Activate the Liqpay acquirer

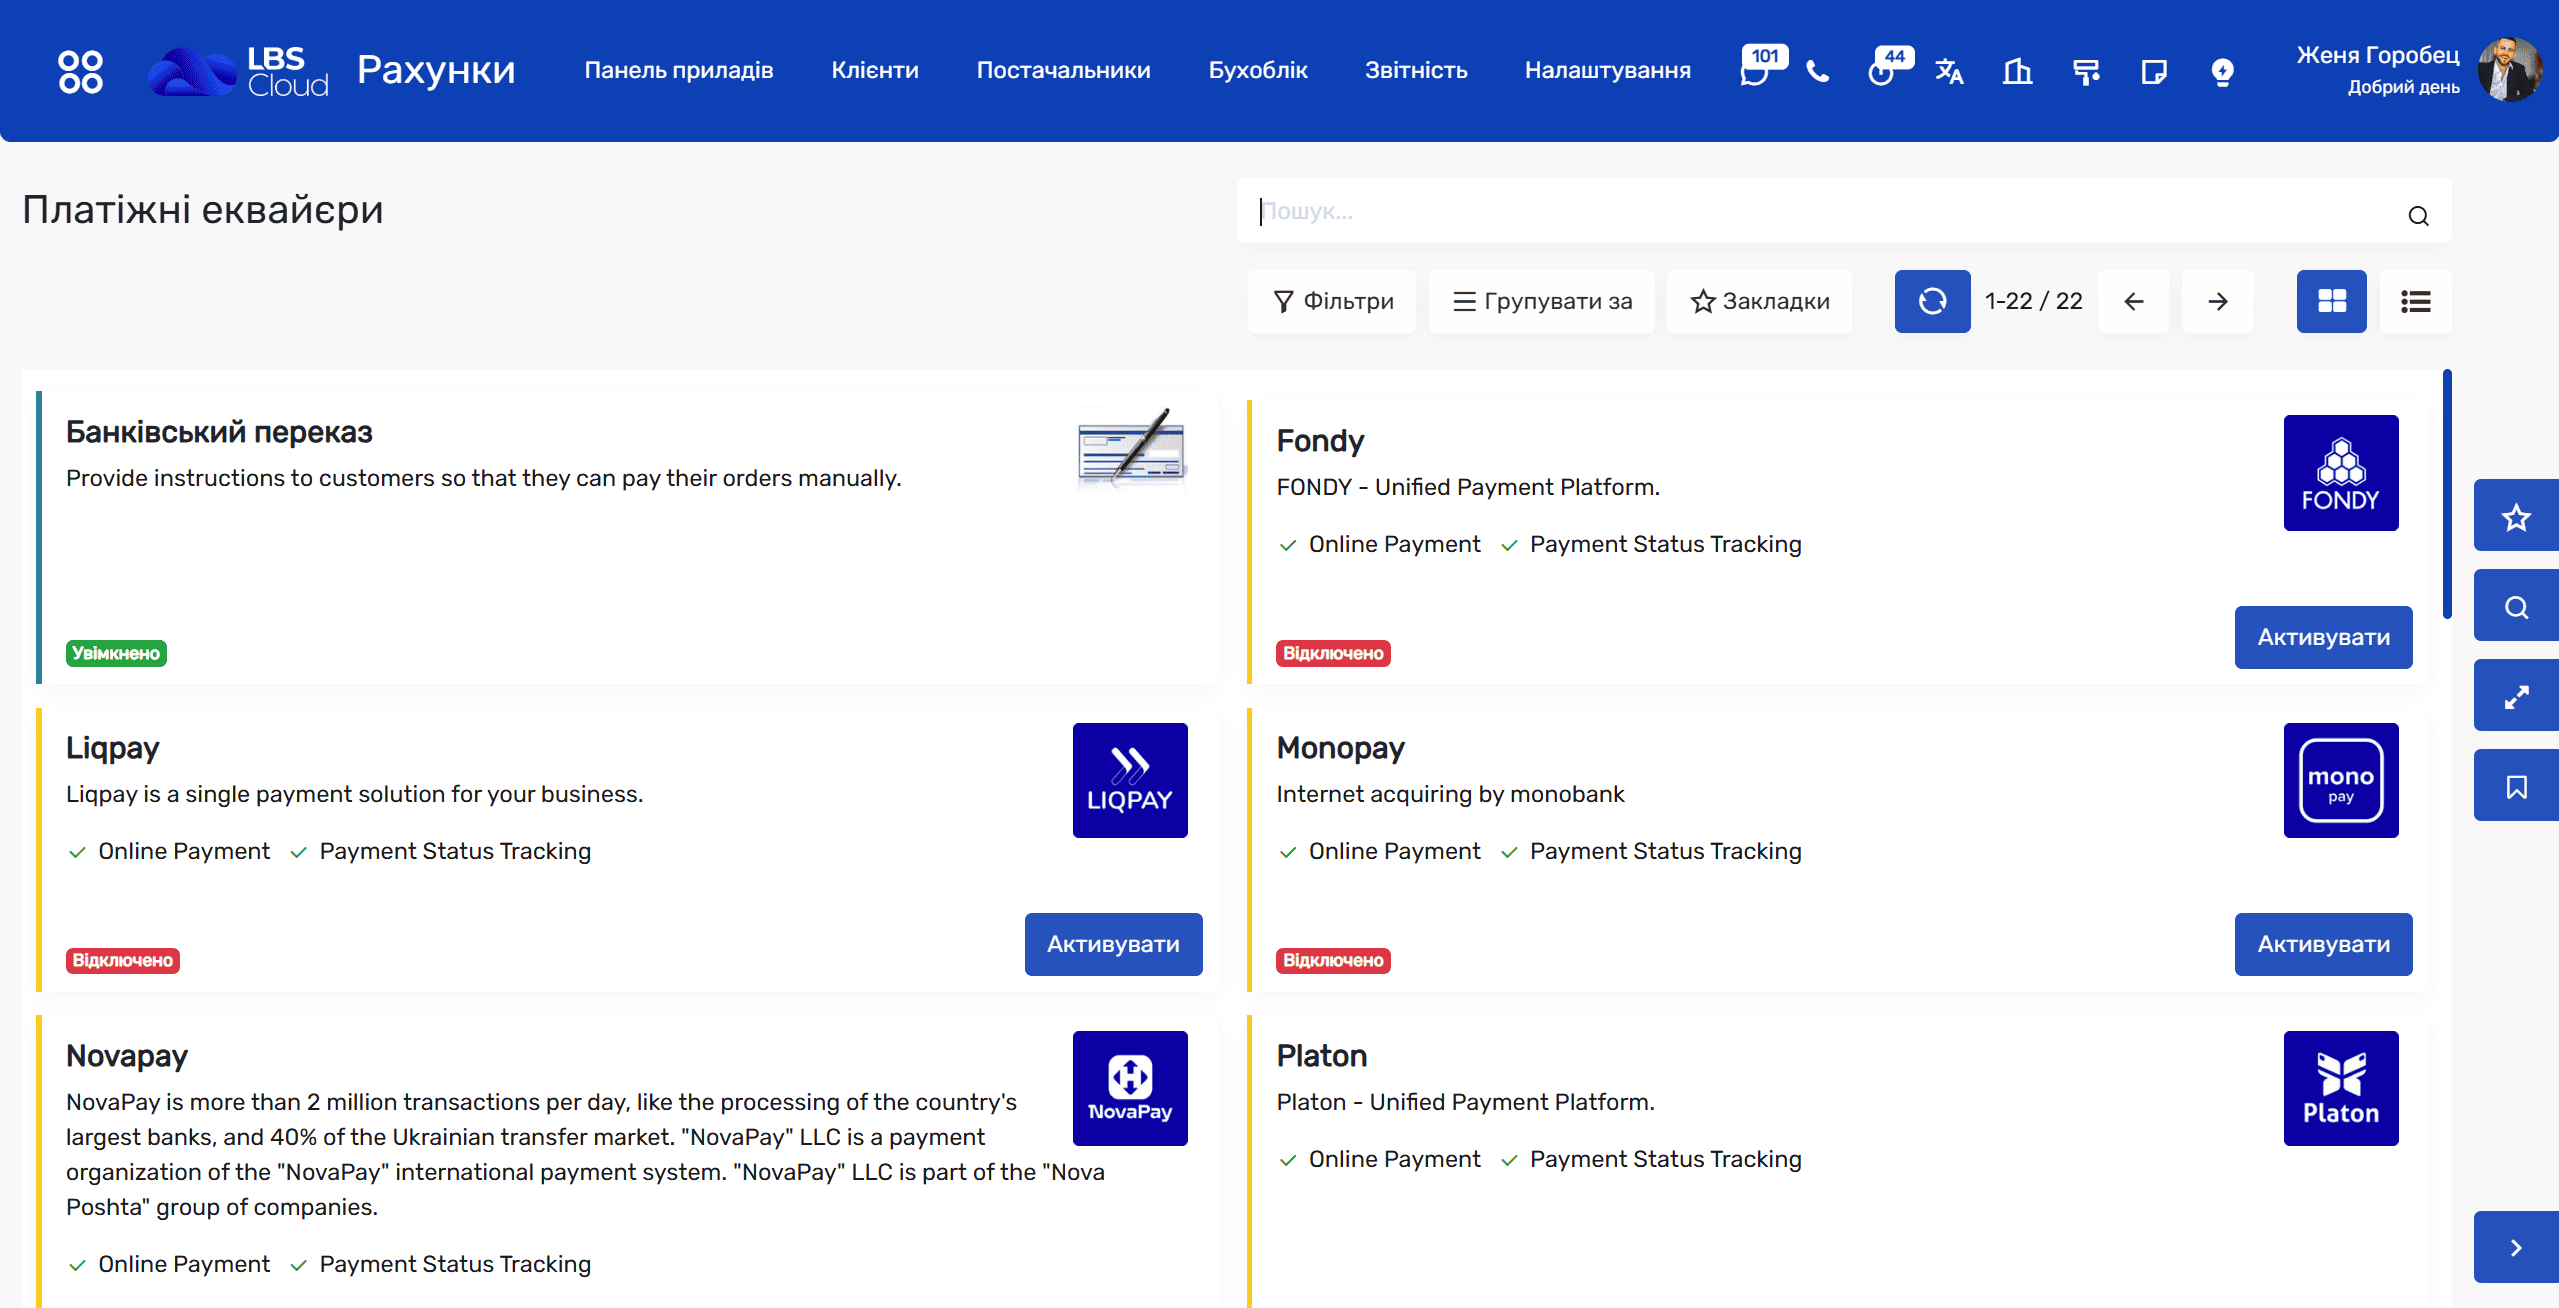click(1113, 944)
